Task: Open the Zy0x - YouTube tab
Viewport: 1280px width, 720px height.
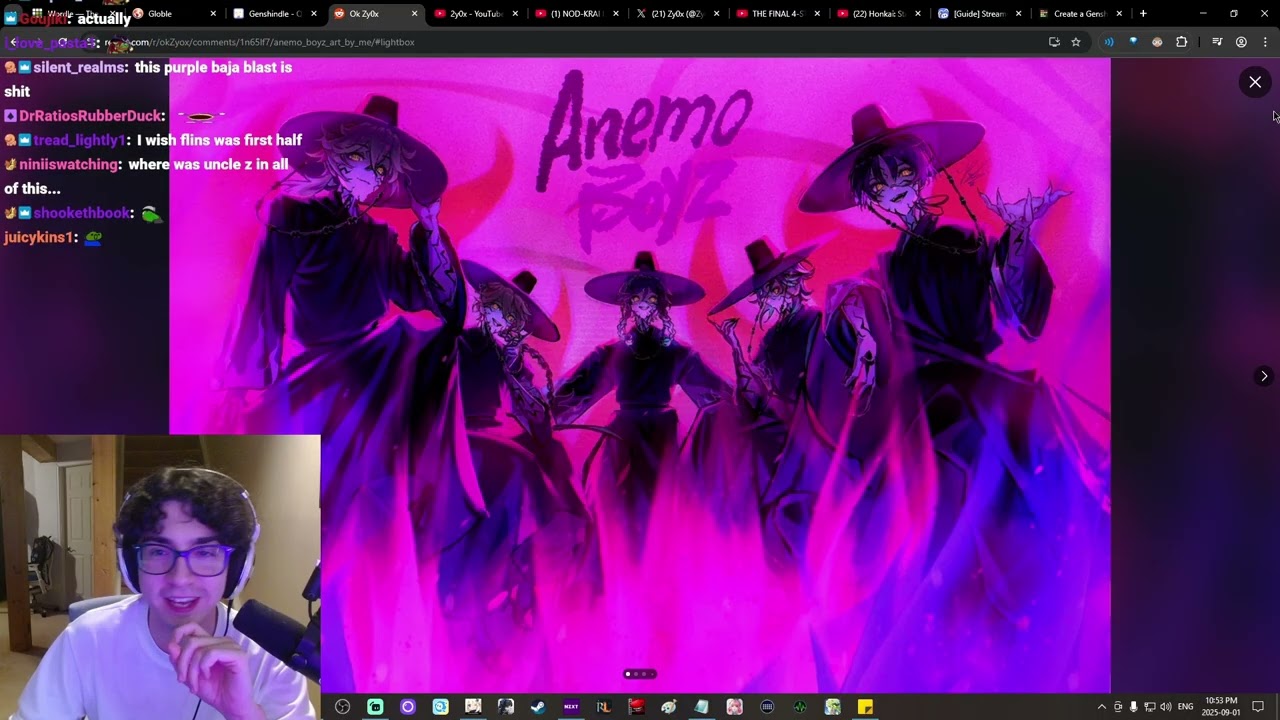Action: [x=476, y=14]
